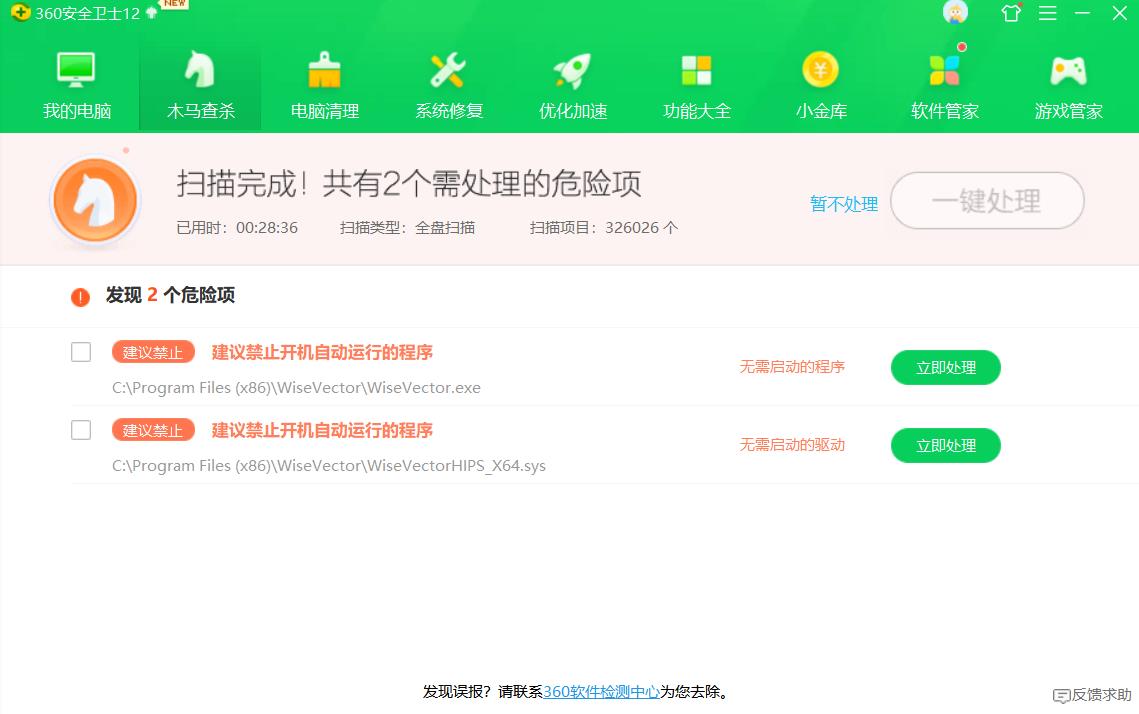Screen dimensions: 1139x714
Task: Open the 游戏管家 gamepad icon
Action: (x=1069, y=70)
